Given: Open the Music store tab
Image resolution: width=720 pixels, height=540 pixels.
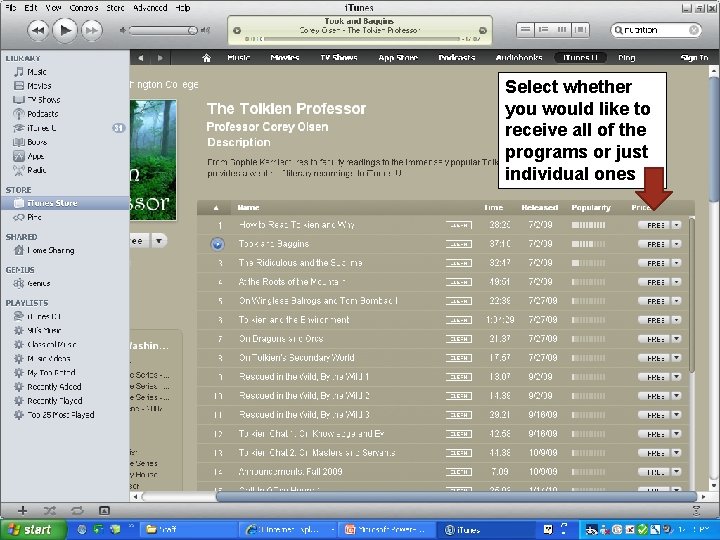Looking at the screenshot, I should tap(239, 58).
